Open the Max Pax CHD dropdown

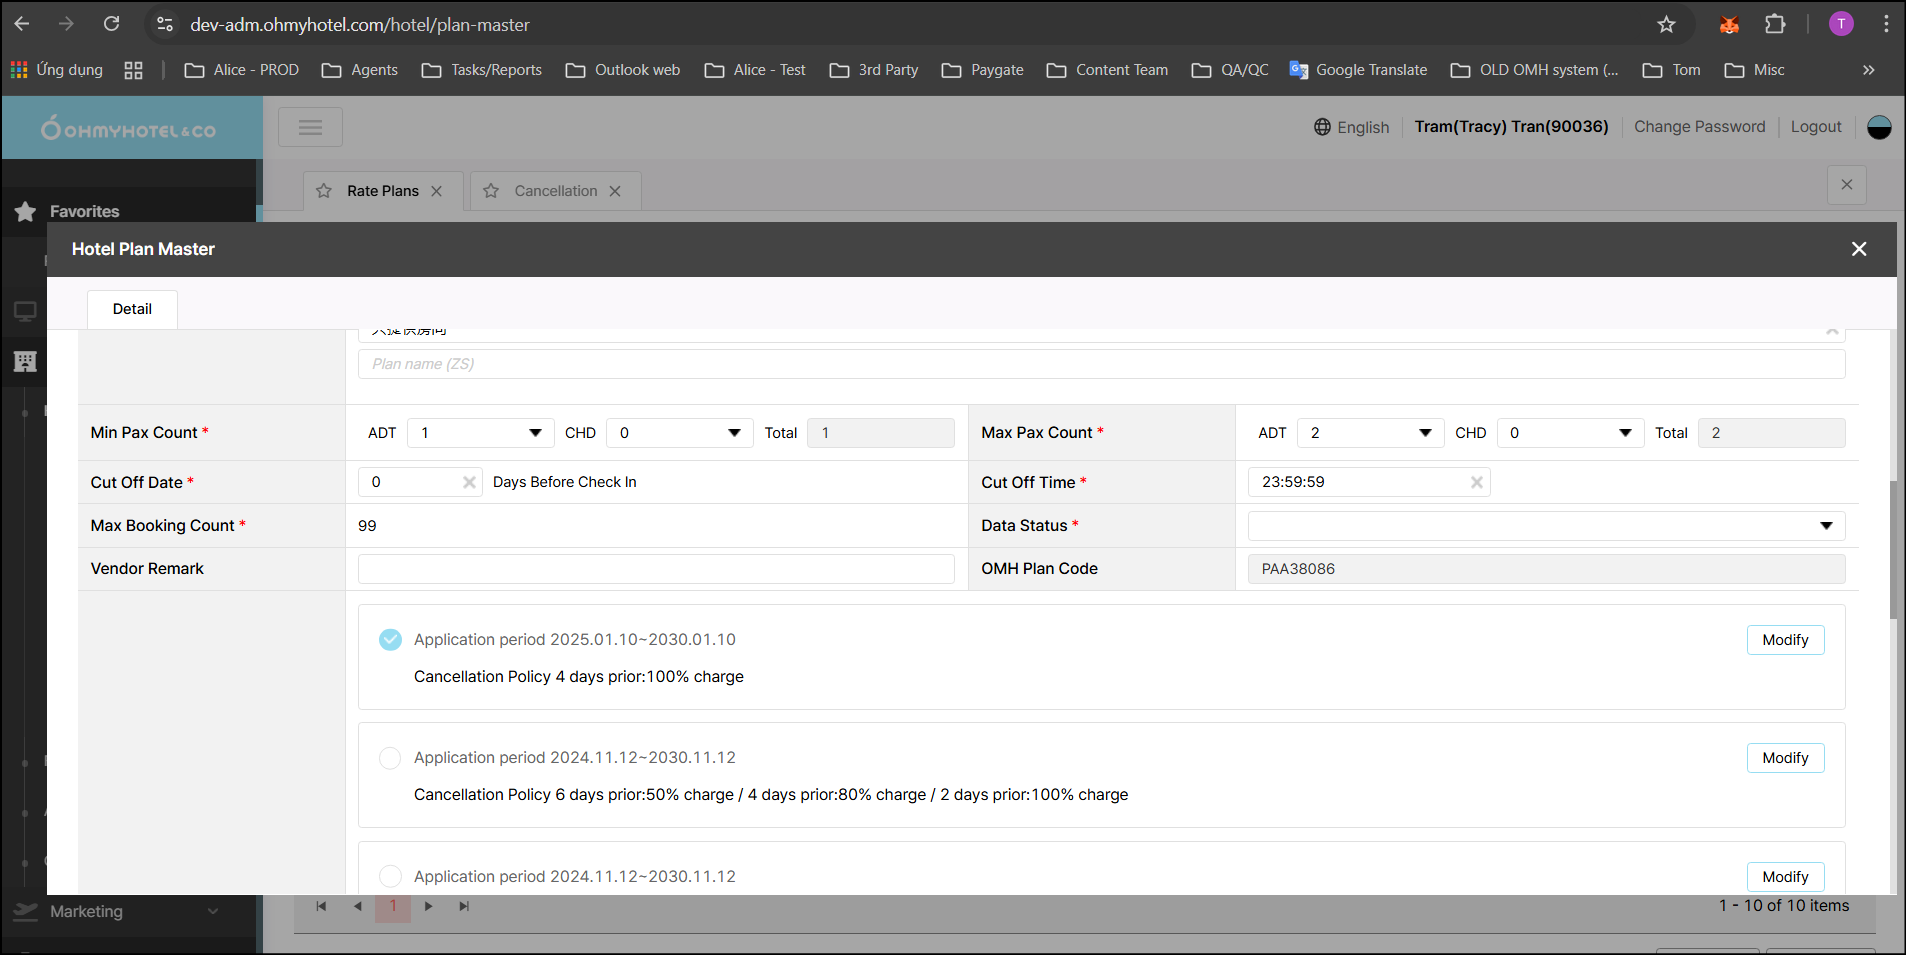click(1569, 433)
